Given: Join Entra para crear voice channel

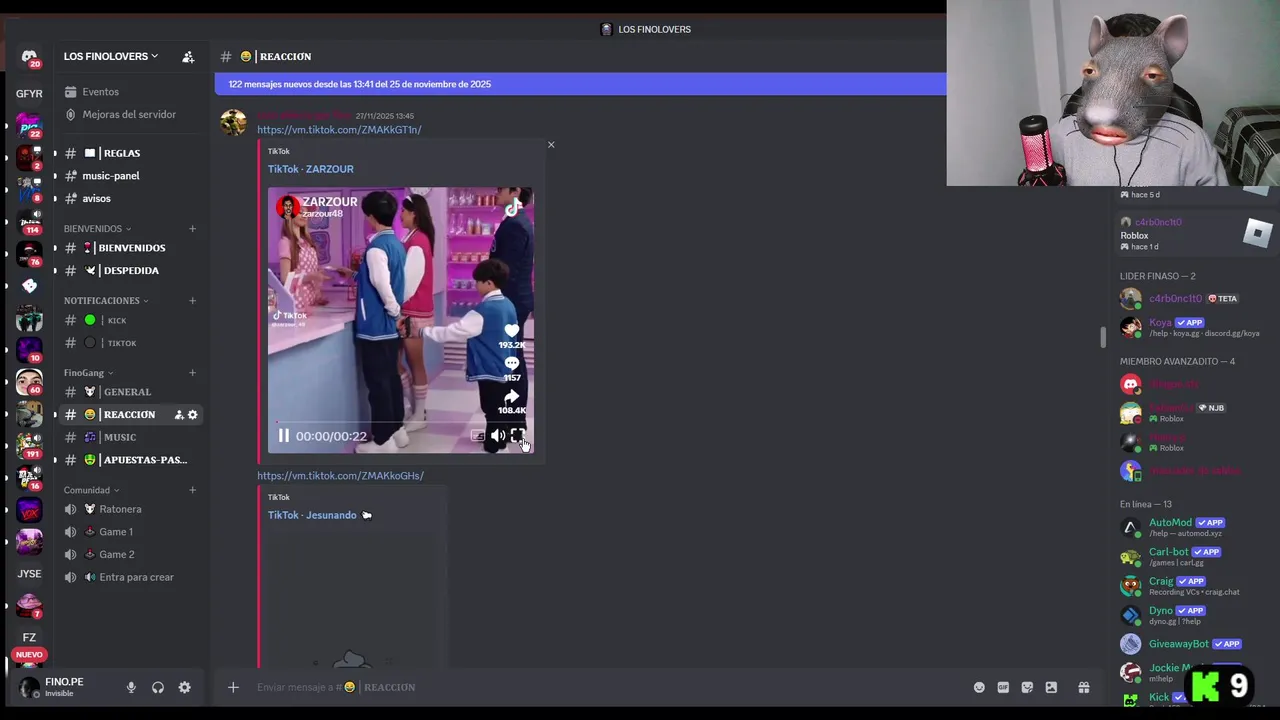Looking at the screenshot, I should pos(130,577).
